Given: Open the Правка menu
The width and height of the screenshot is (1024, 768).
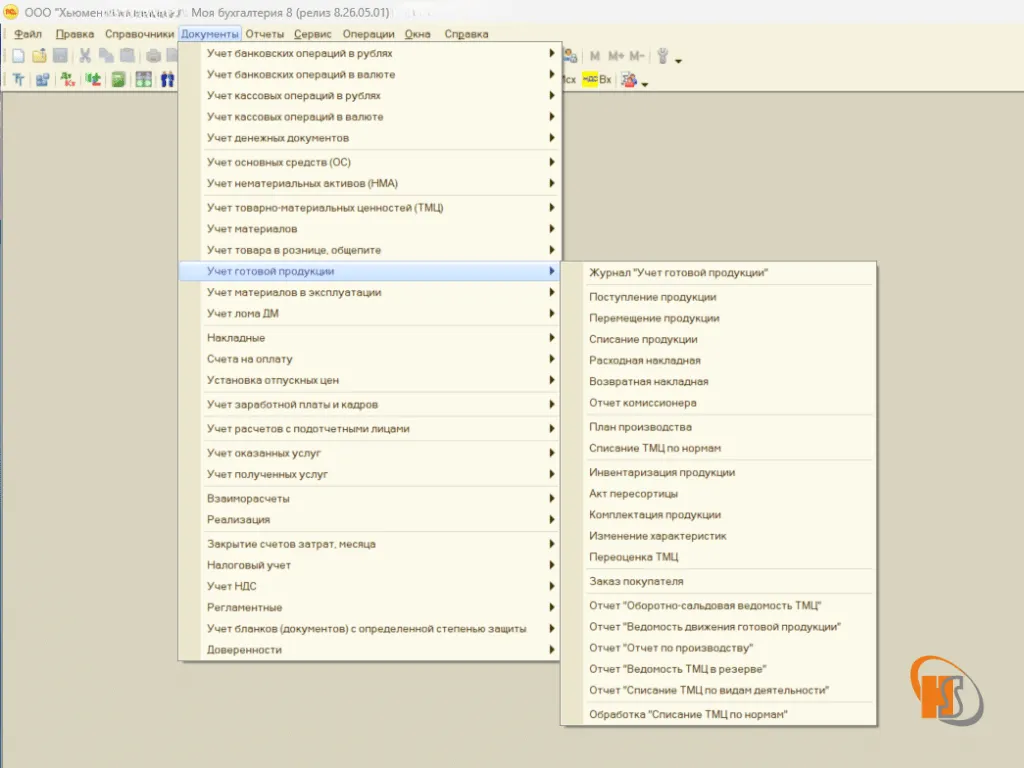Looking at the screenshot, I should [74, 34].
